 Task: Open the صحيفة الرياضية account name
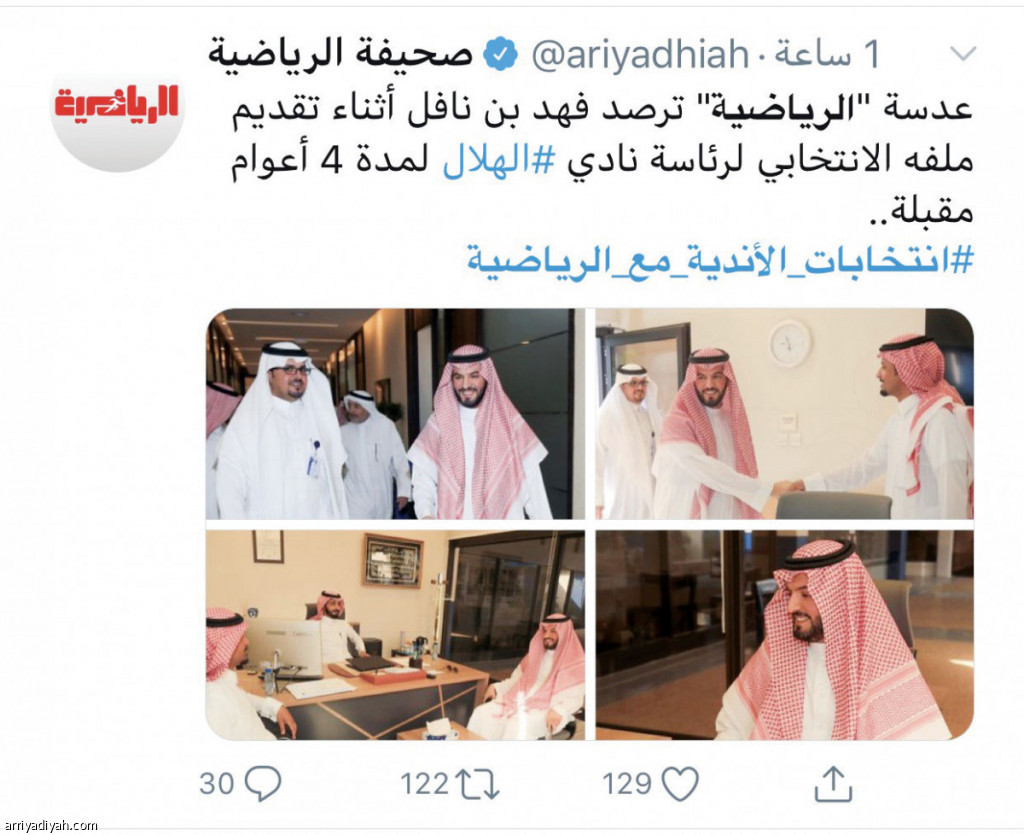340,54
